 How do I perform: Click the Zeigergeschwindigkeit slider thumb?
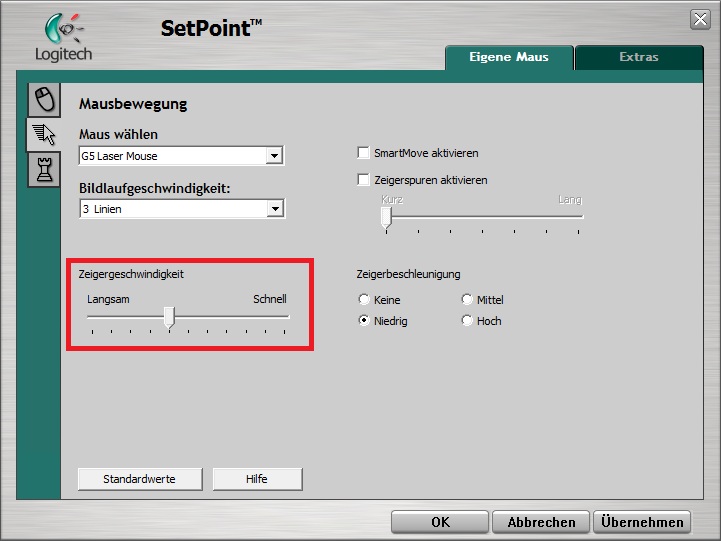(170, 318)
